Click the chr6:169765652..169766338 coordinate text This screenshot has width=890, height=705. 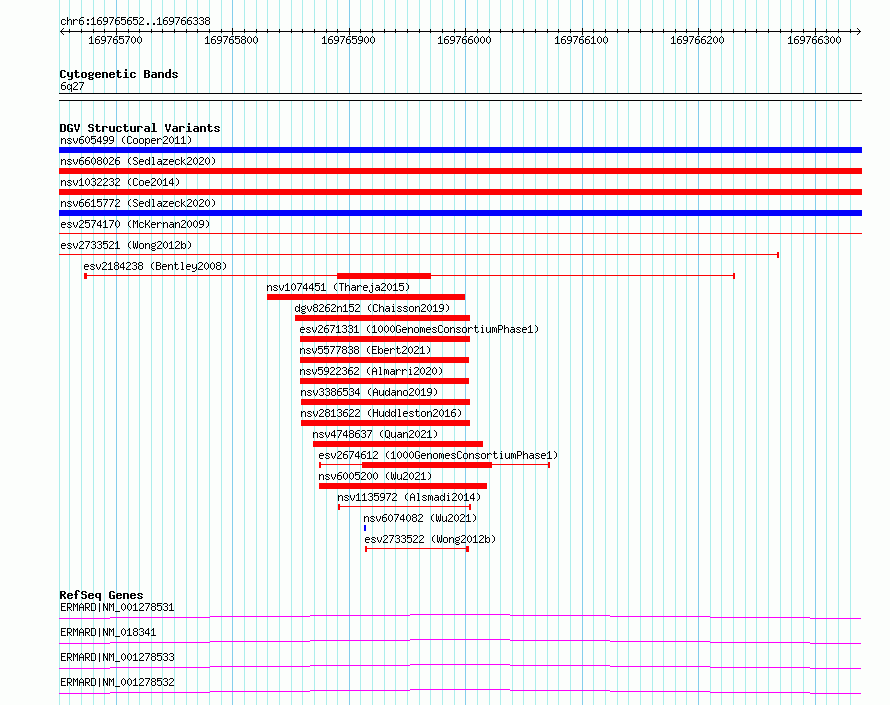(135, 22)
